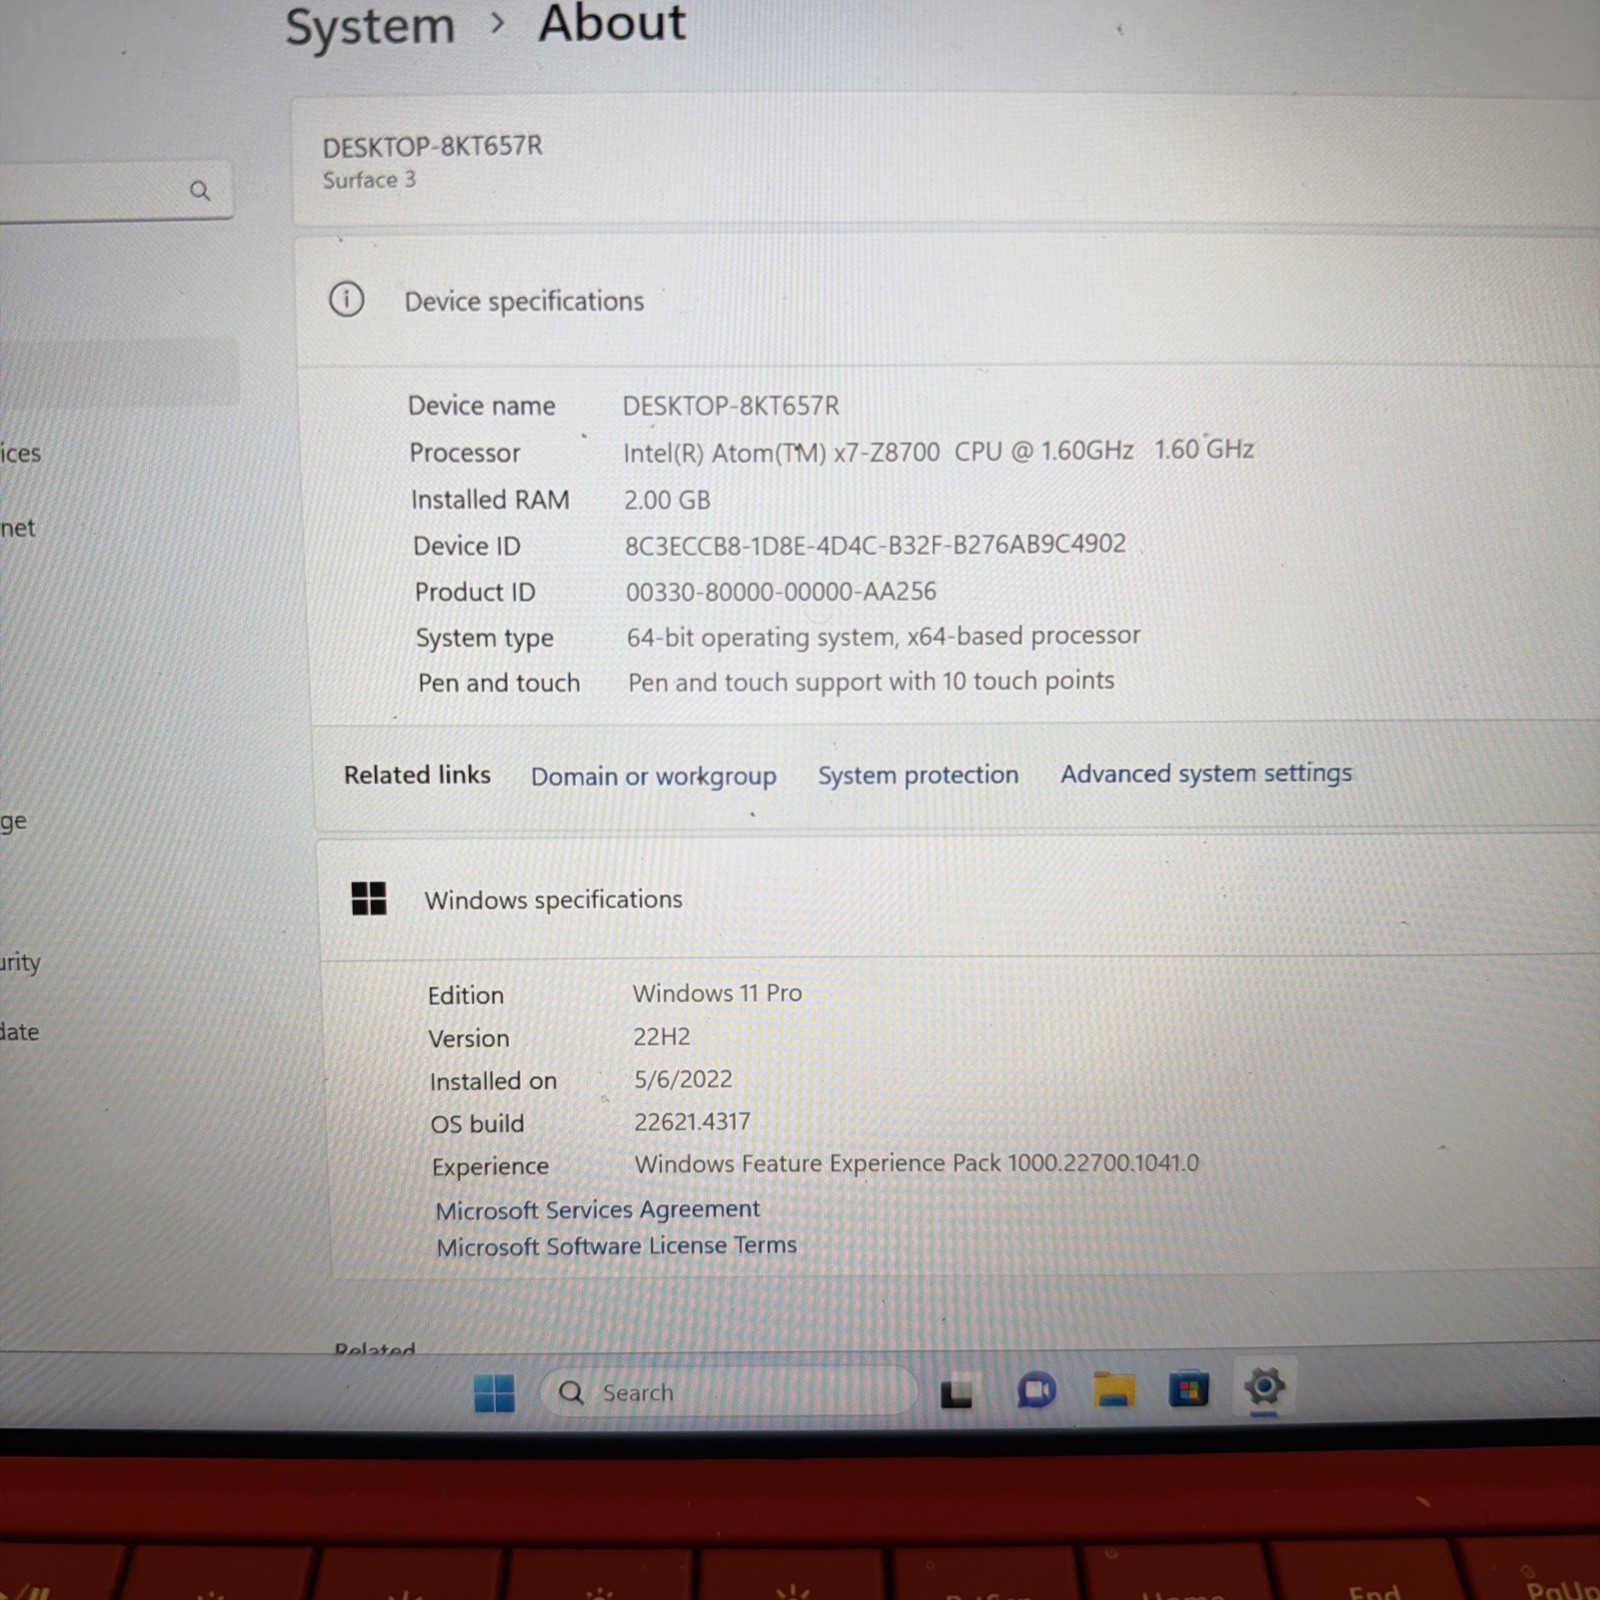Select the device name value DESKTOP-8KT657R

click(731, 406)
